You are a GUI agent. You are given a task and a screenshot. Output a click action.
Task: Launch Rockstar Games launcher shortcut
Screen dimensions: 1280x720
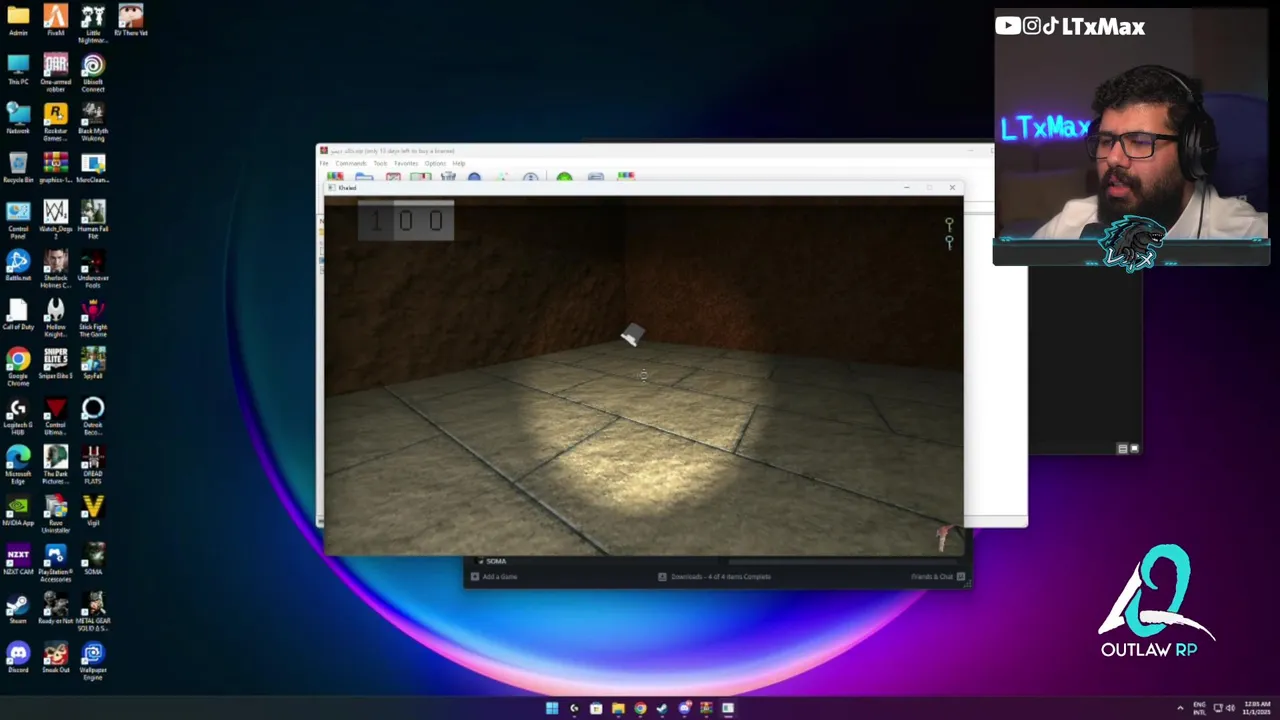[x=56, y=122]
